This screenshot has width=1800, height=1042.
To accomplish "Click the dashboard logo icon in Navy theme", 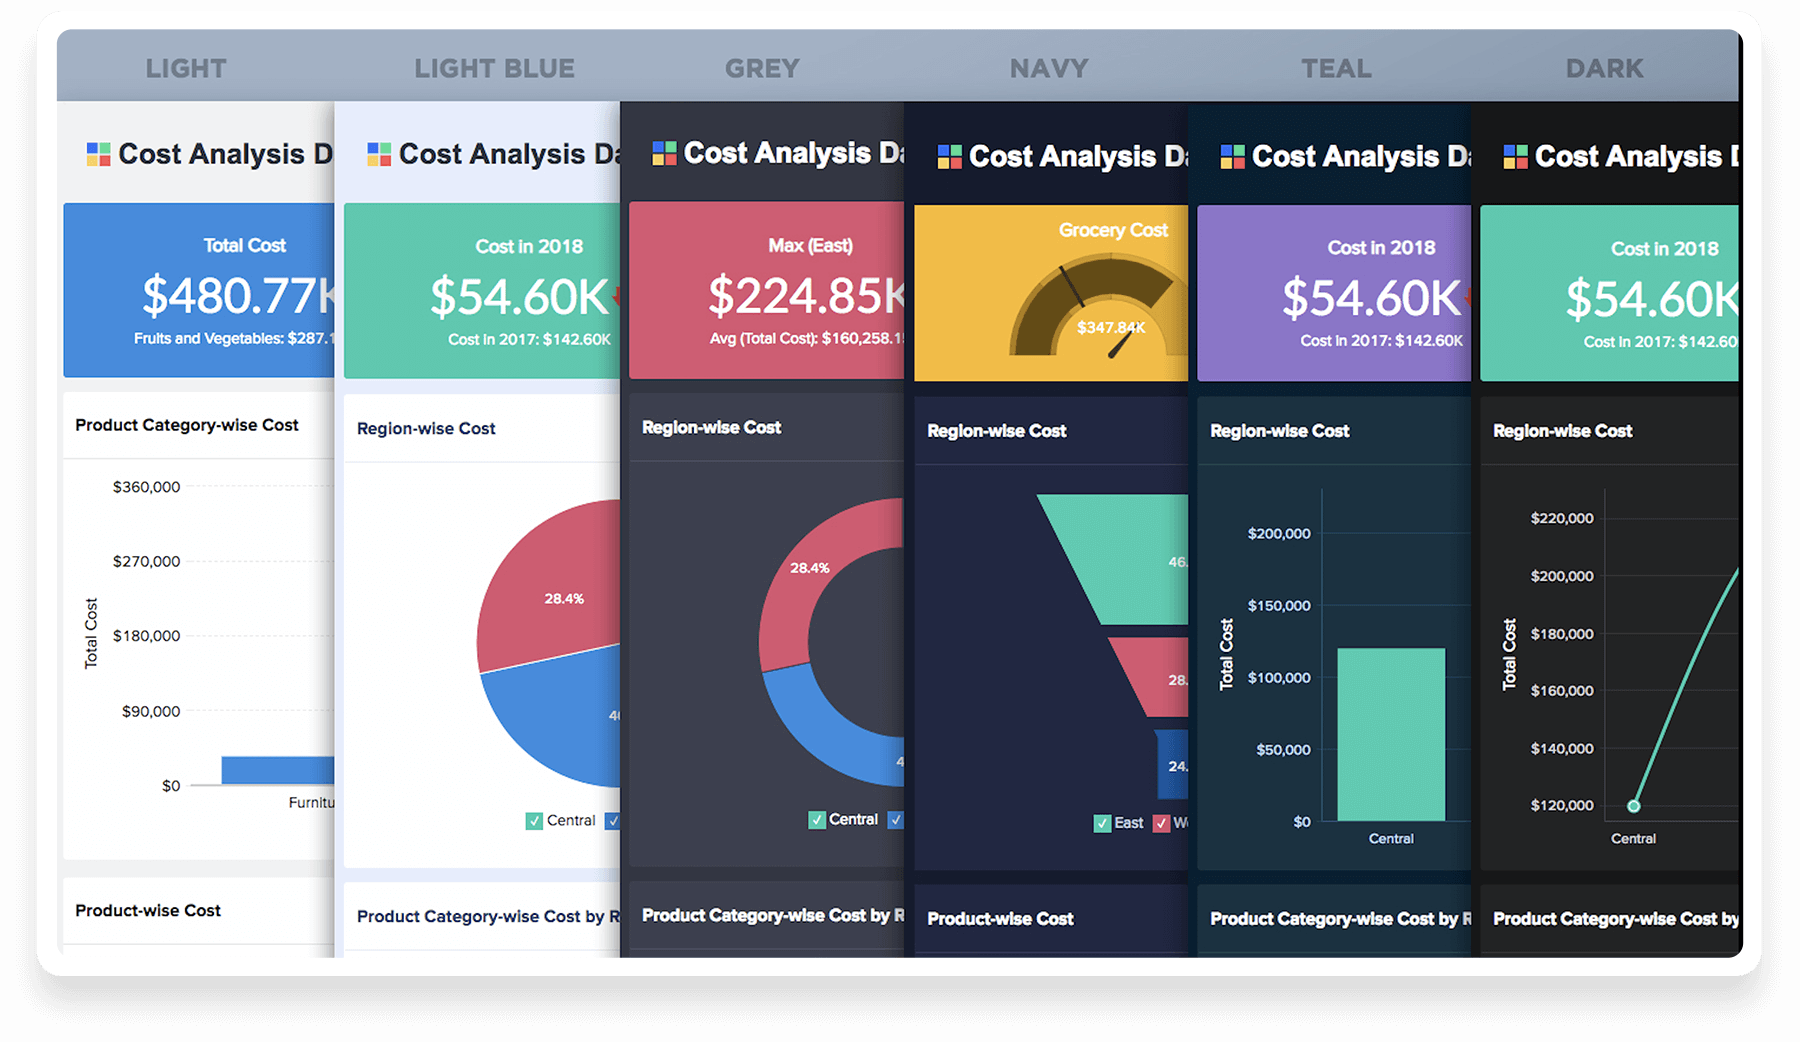I will tap(949, 157).
